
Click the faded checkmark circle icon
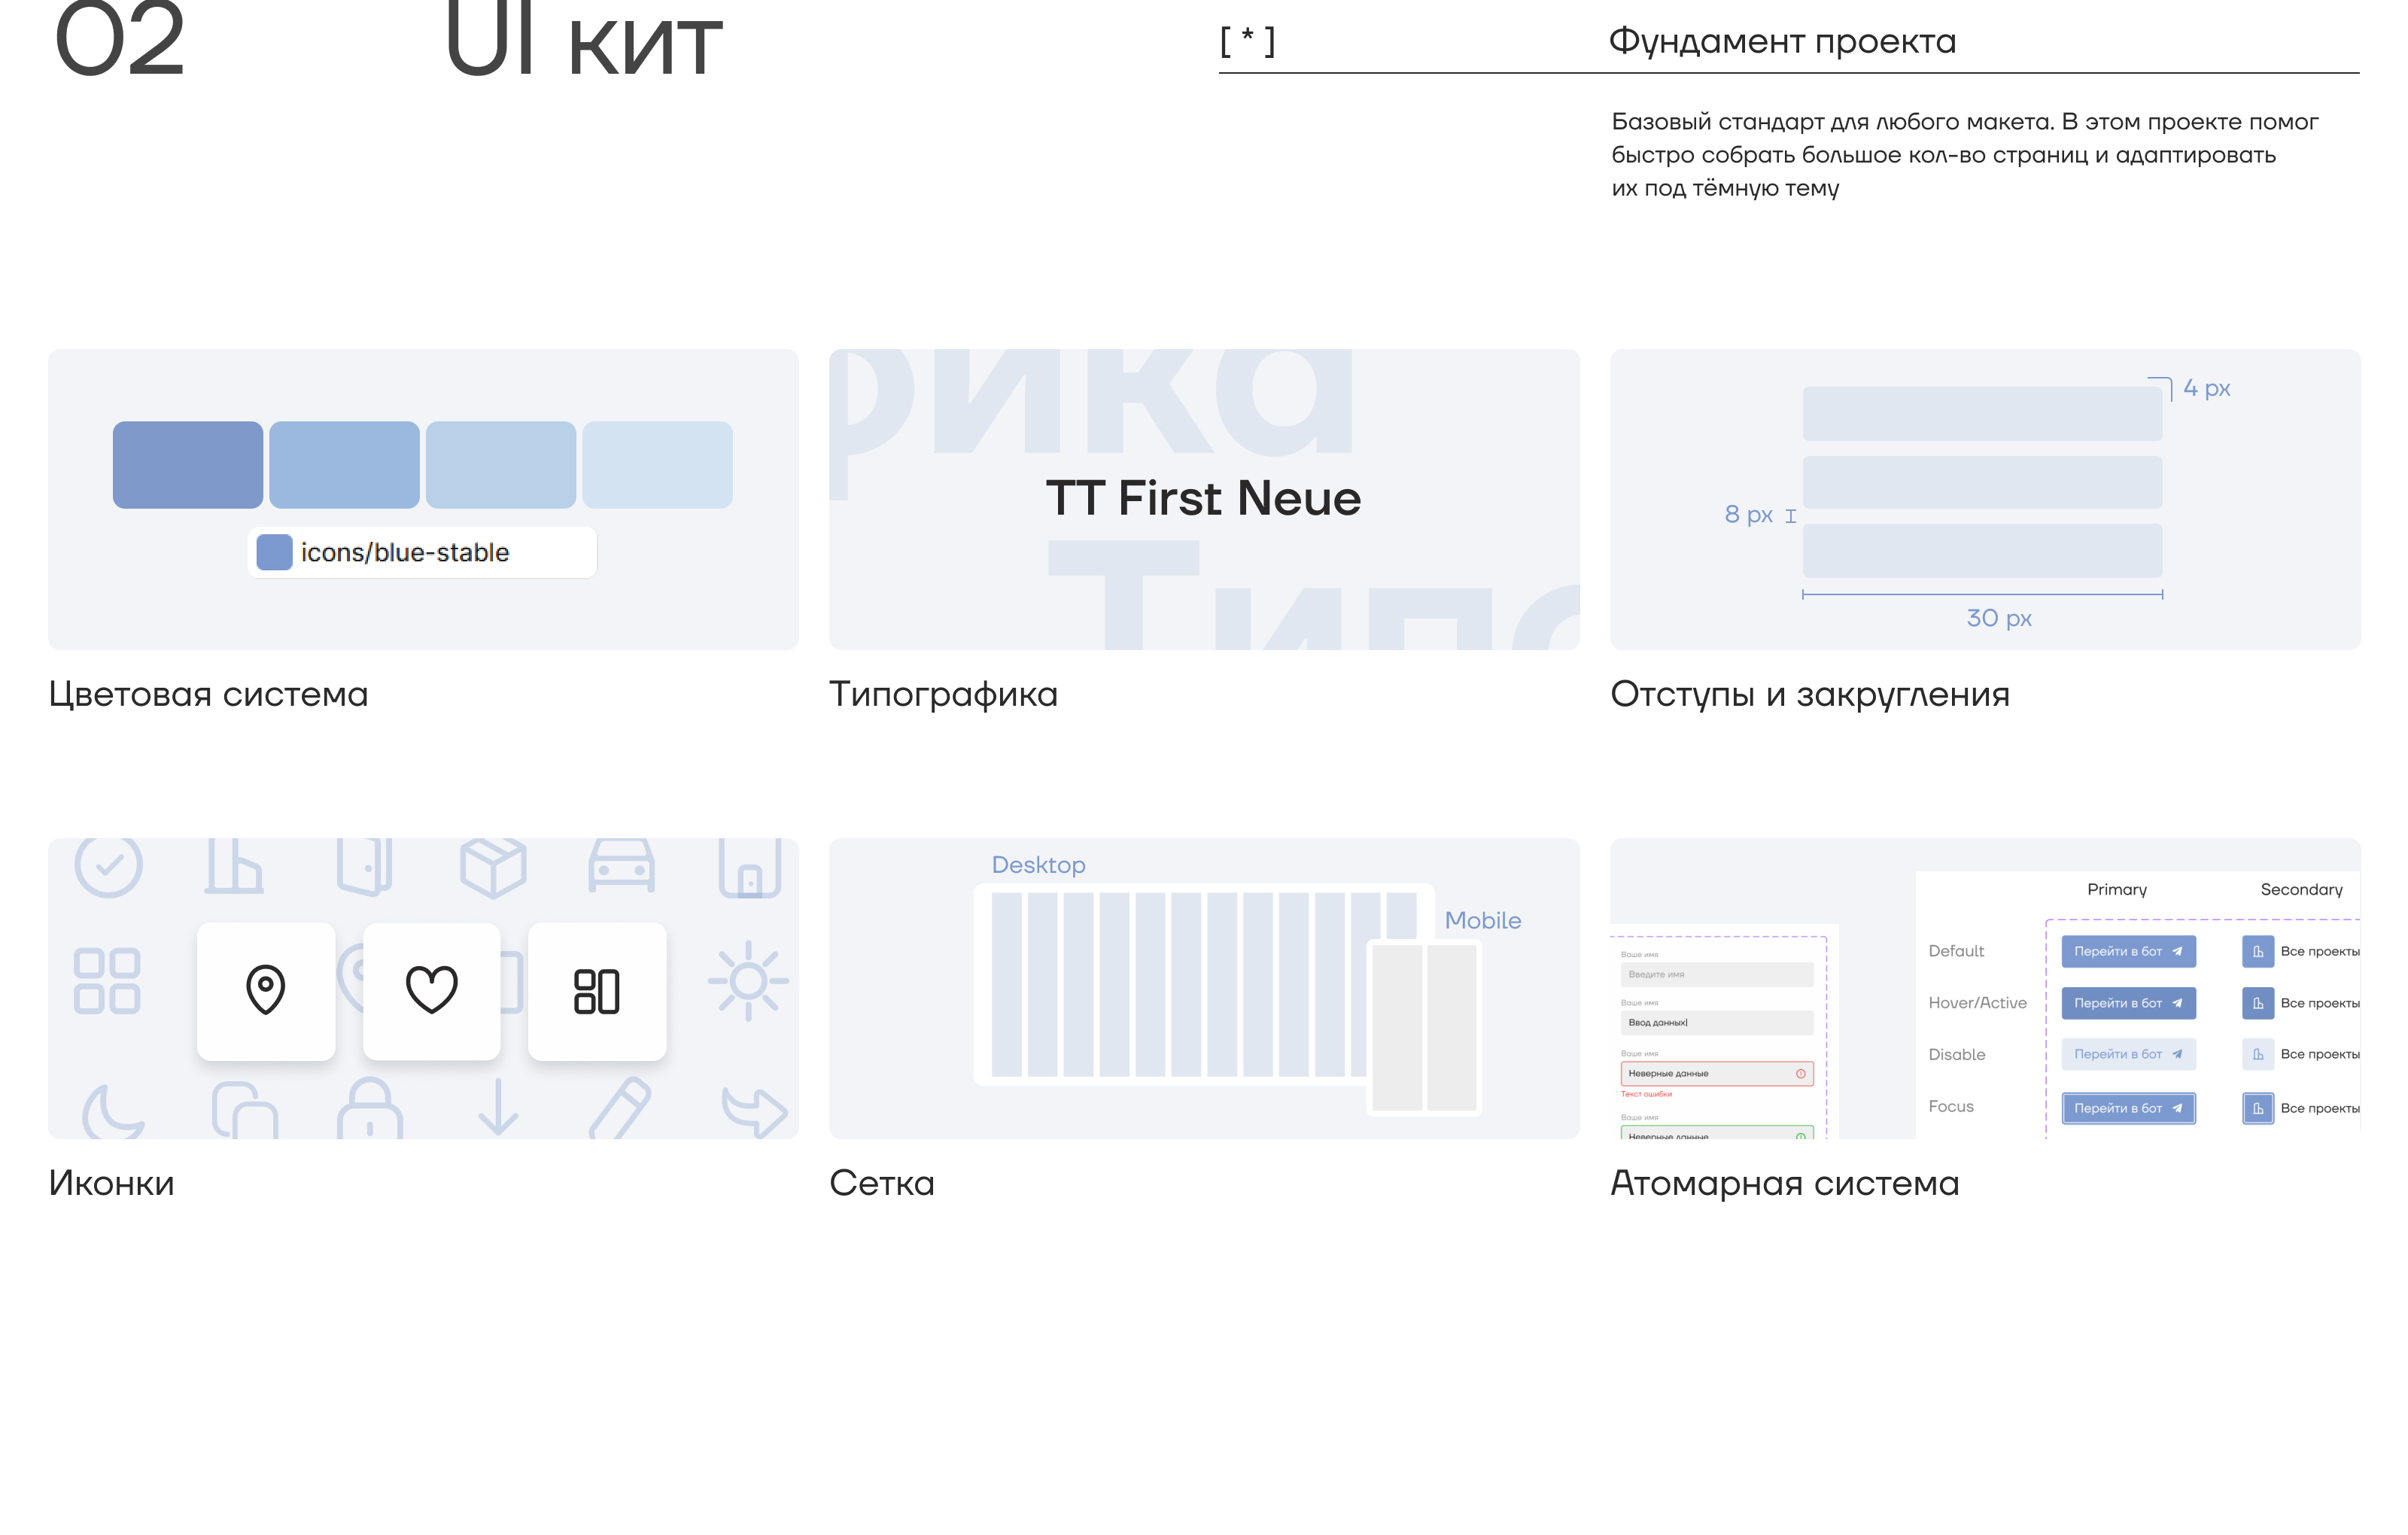(x=109, y=865)
